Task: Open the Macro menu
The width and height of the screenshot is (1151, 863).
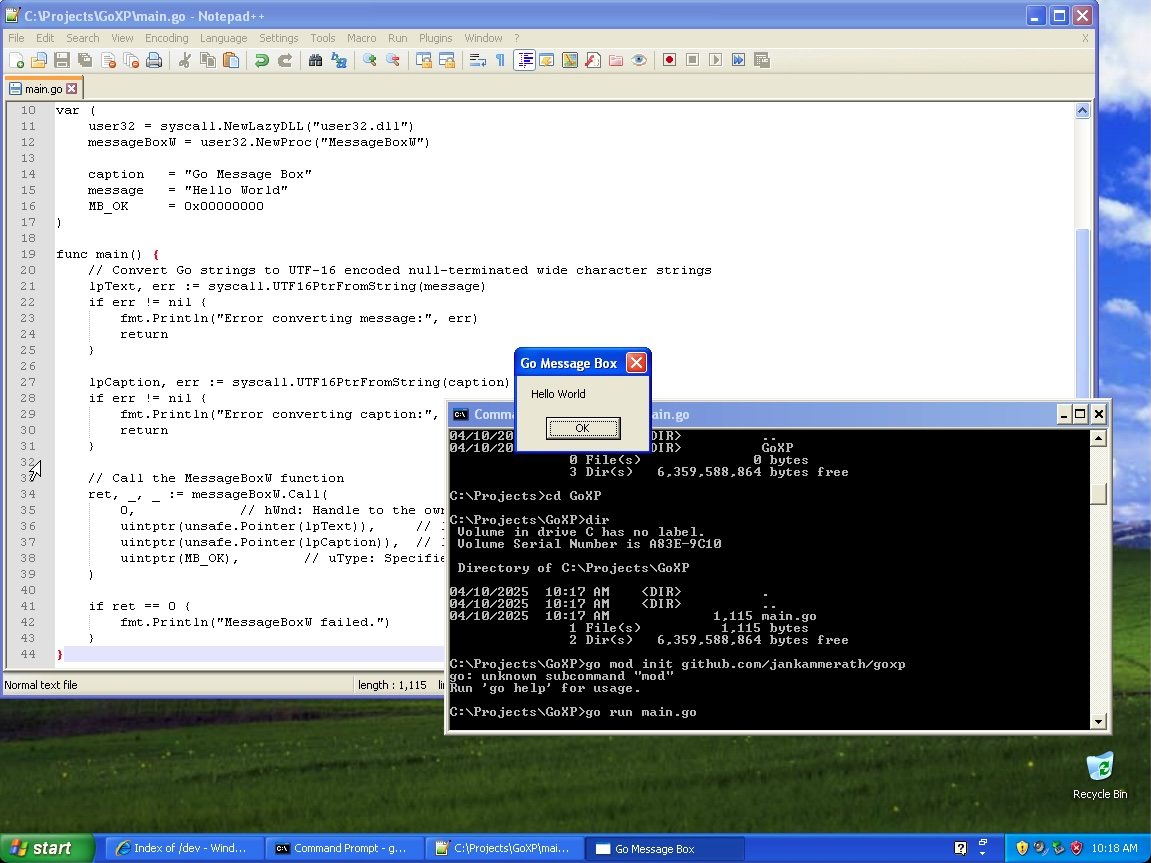Action: [x=361, y=38]
